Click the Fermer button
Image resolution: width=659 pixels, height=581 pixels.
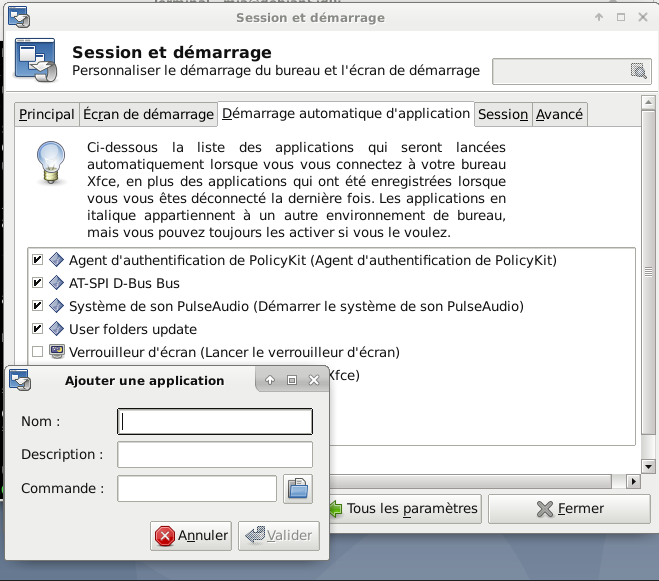click(x=569, y=508)
